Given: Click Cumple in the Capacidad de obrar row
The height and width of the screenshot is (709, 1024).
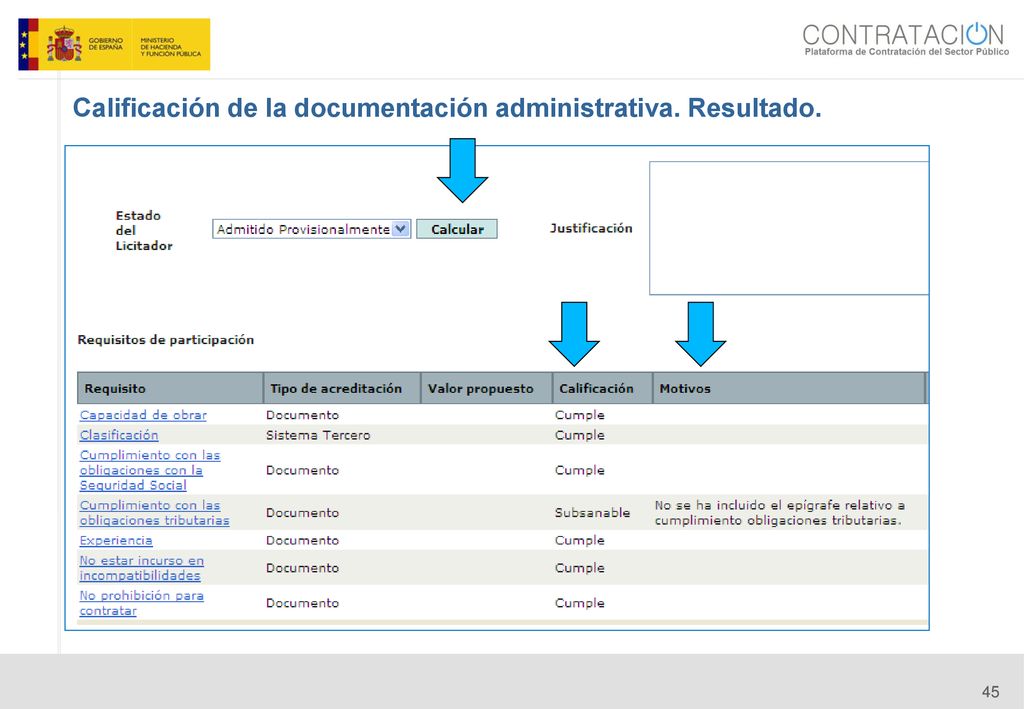Looking at the screenshot, I should [x=580, y=415].
